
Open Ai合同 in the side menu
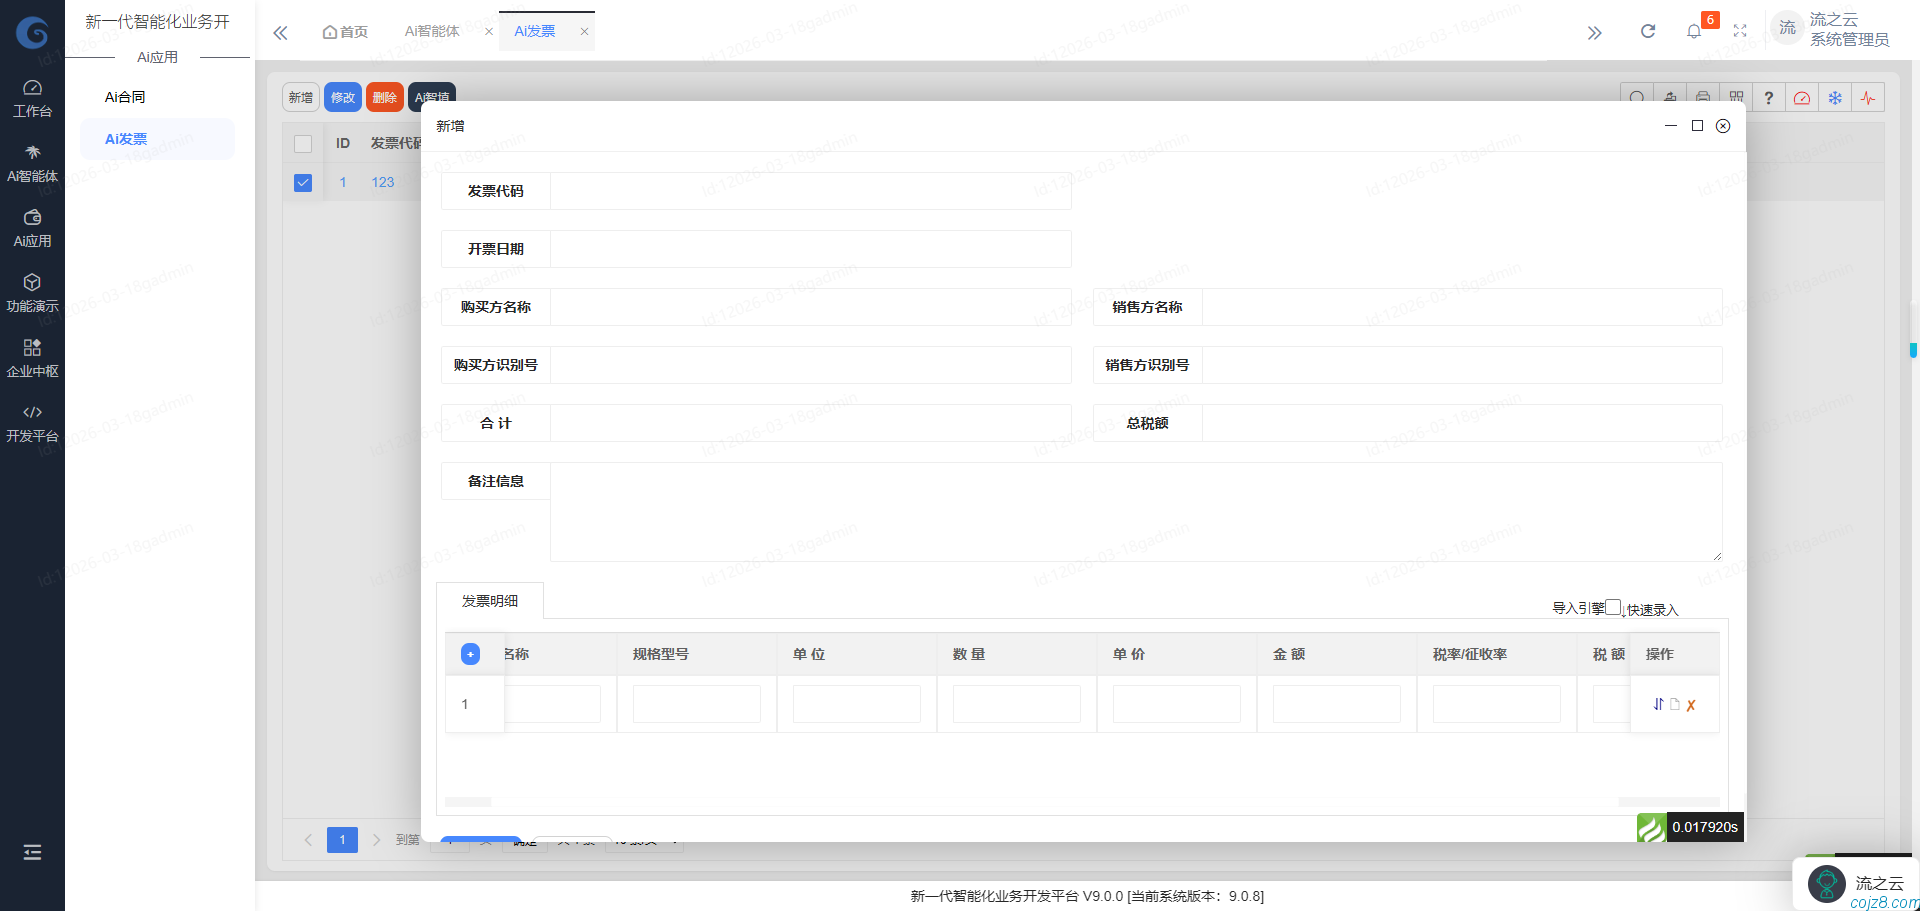pyautogui.click(x=125, y=97)
